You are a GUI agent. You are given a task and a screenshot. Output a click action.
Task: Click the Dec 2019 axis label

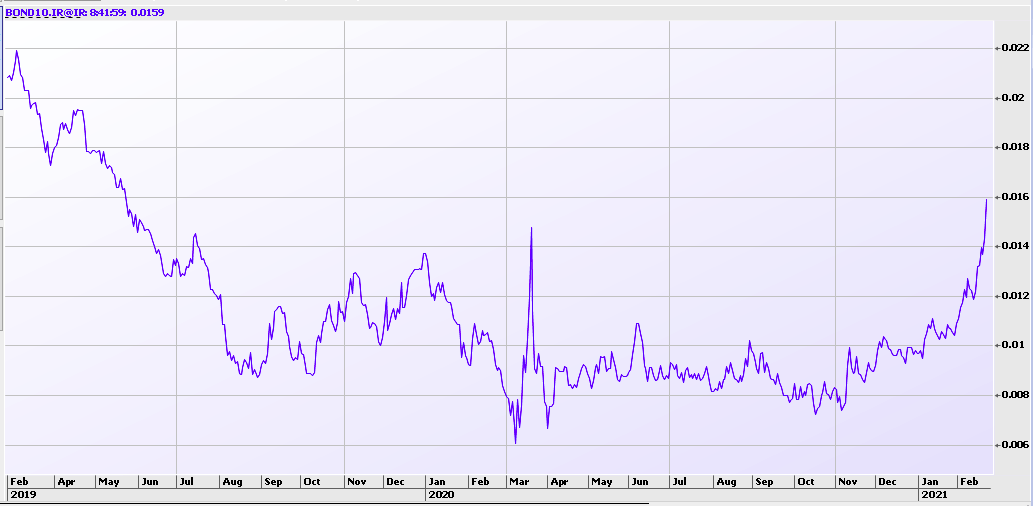[395, 482]
